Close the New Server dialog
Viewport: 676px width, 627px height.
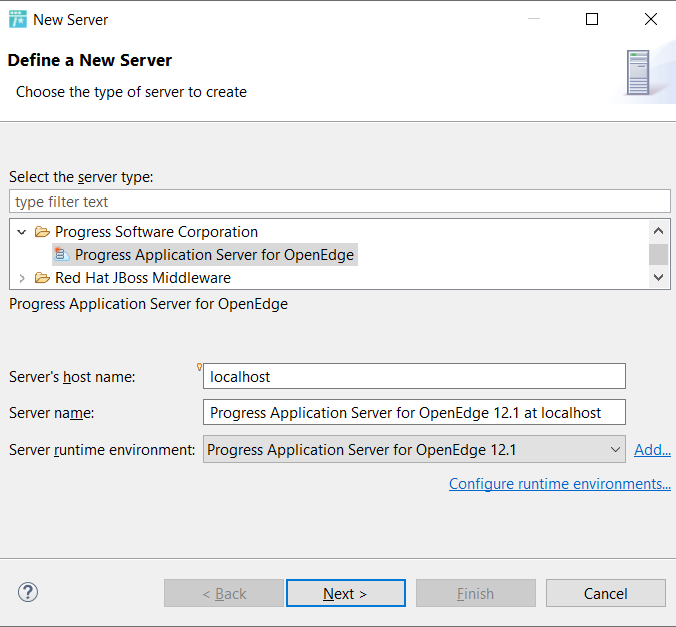(x=651, y=19)
